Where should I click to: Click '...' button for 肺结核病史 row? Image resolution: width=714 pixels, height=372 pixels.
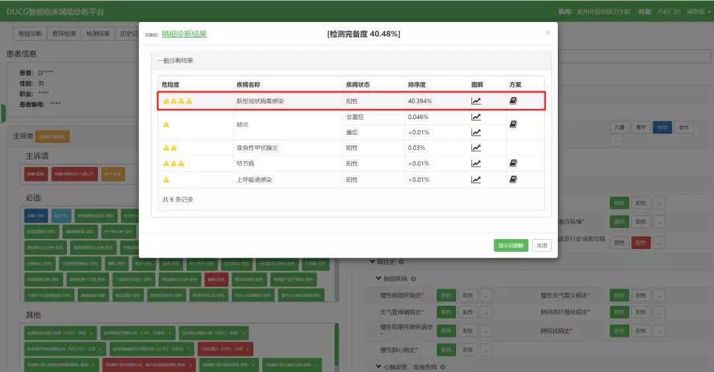659,331
